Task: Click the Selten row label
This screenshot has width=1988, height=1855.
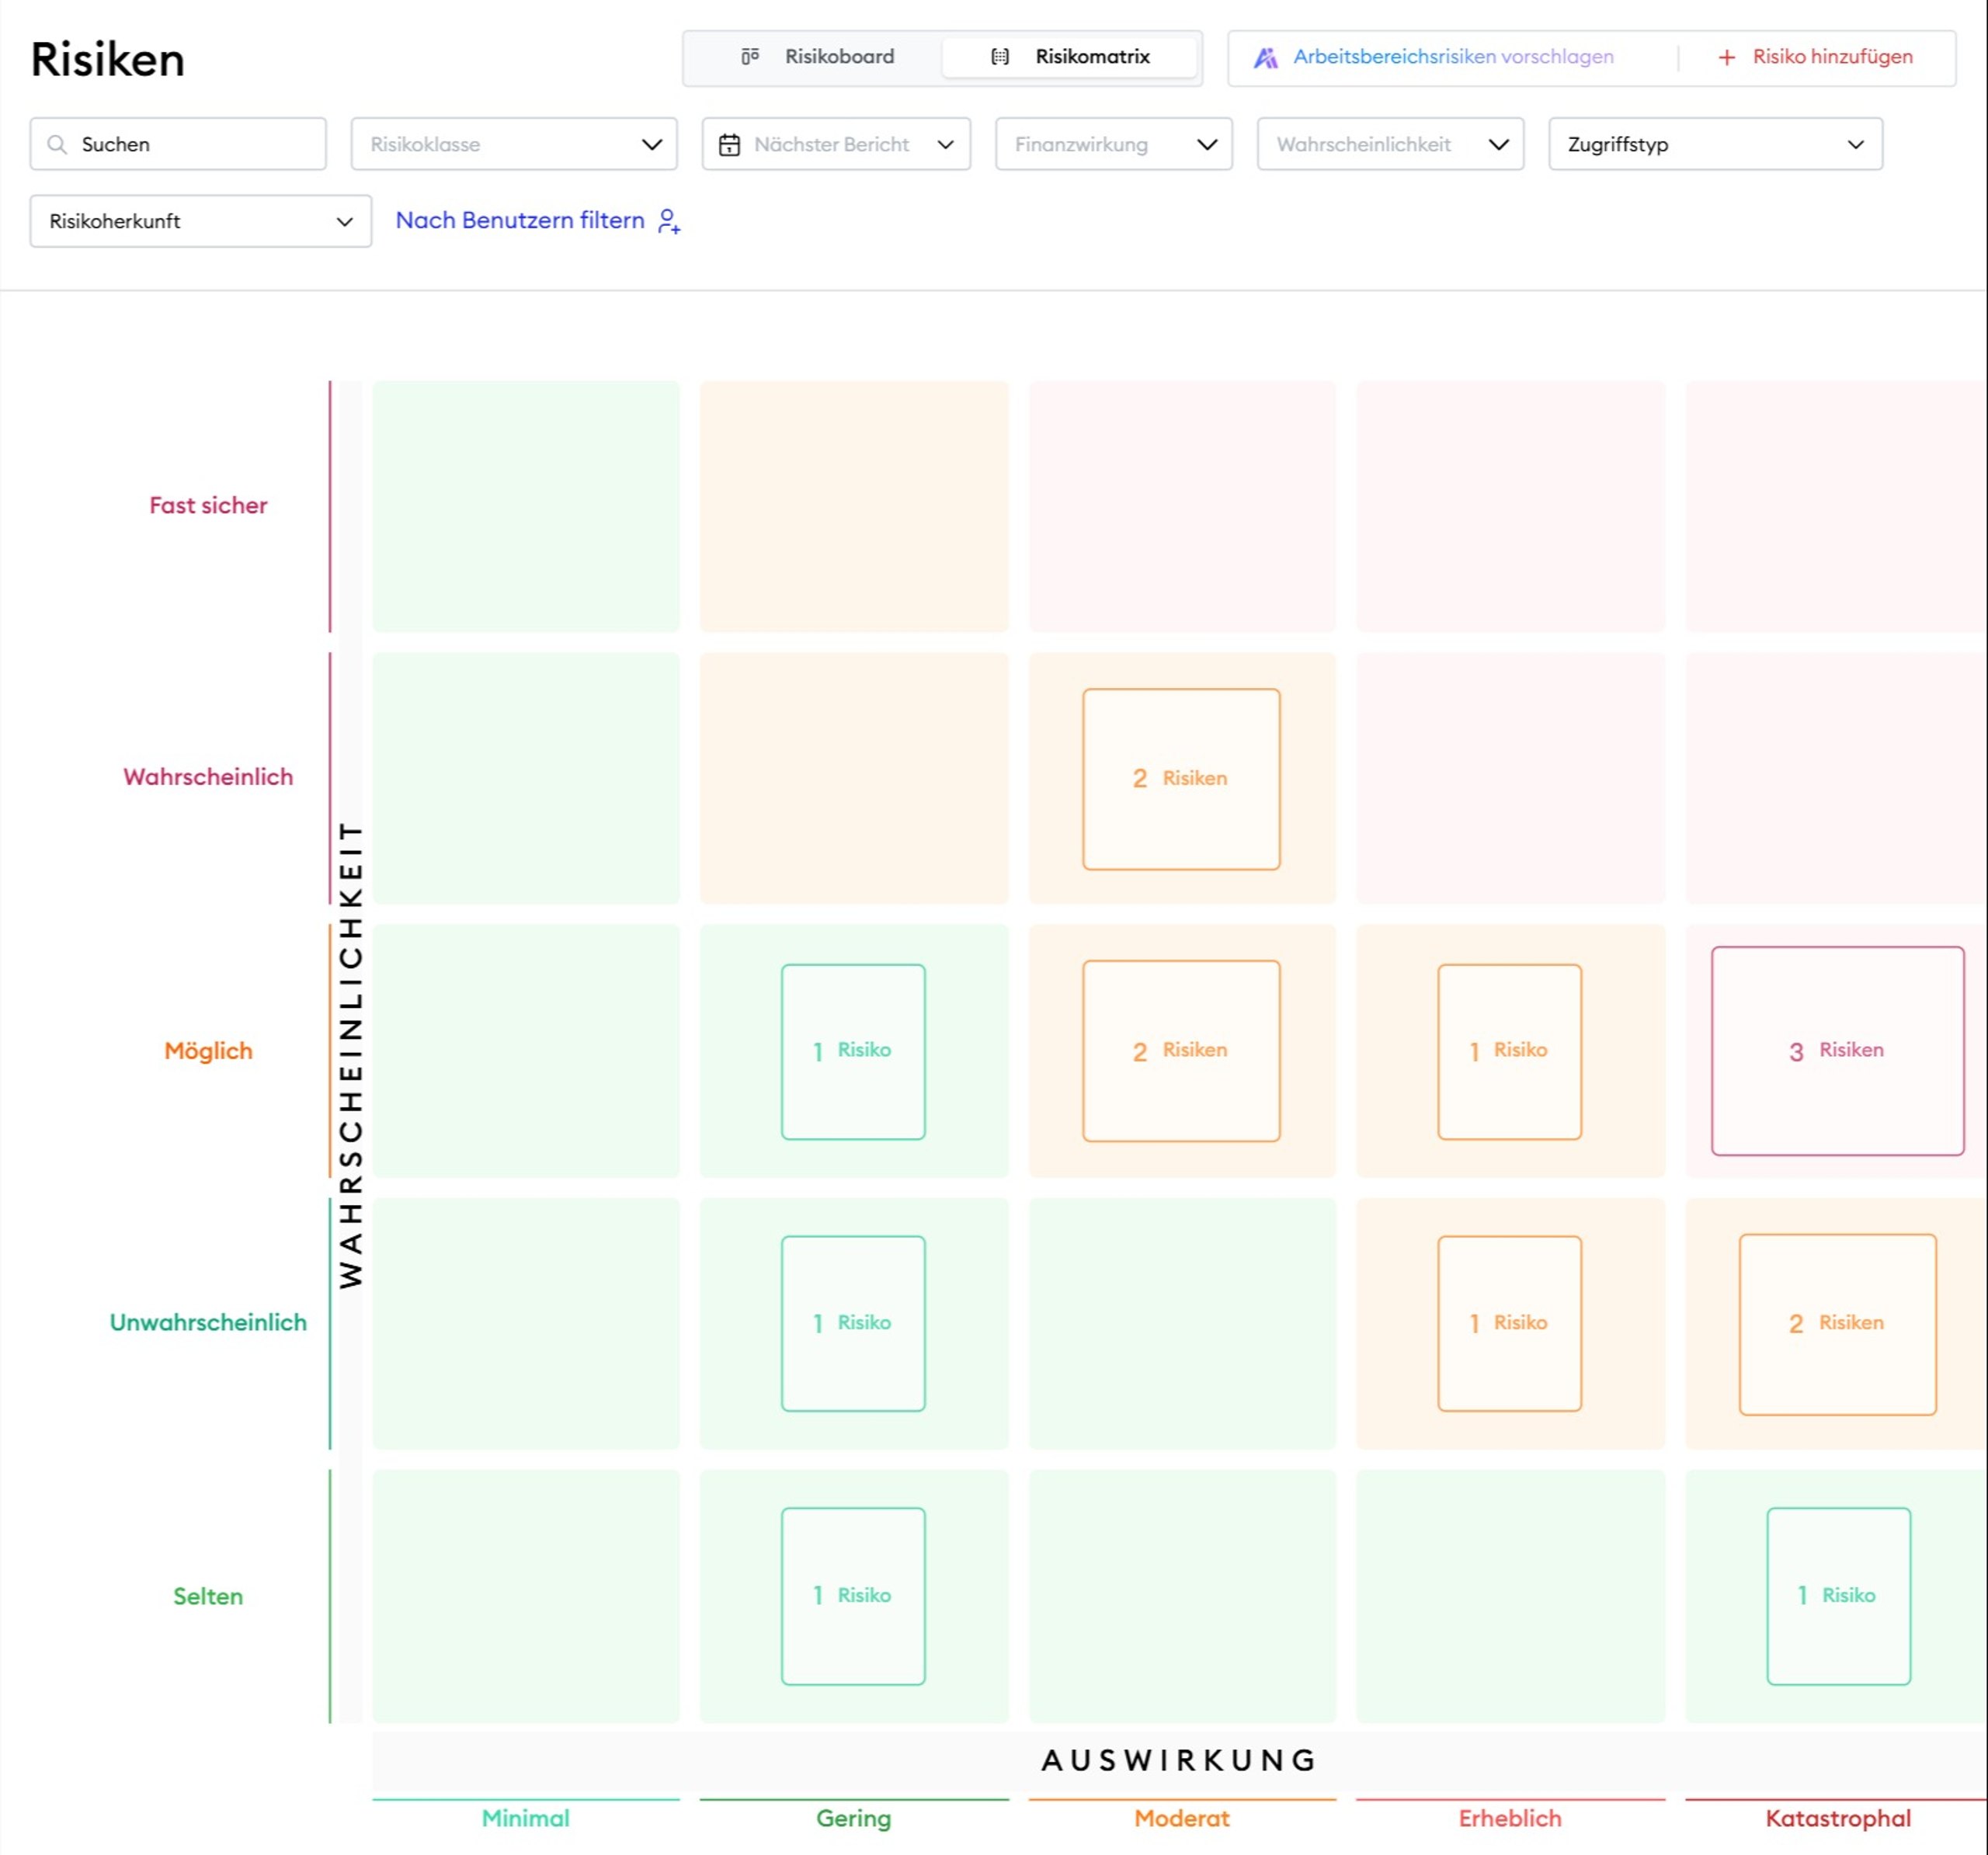Action: (208, 1596)
